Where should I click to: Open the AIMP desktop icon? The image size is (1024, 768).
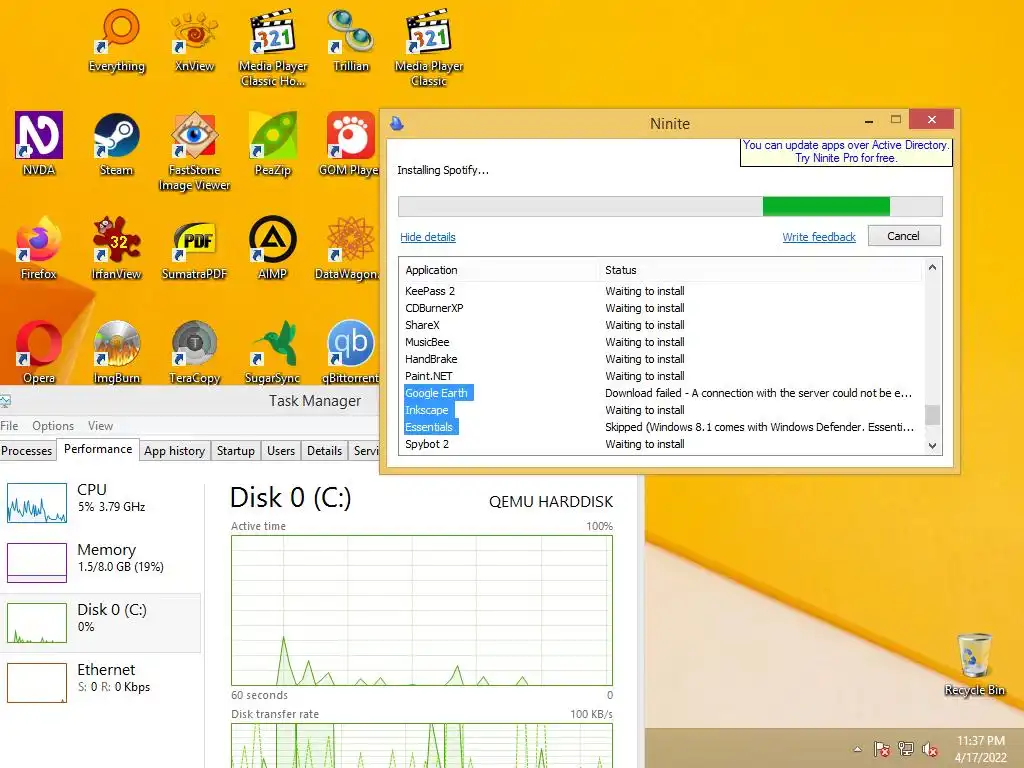coord(272,248)
